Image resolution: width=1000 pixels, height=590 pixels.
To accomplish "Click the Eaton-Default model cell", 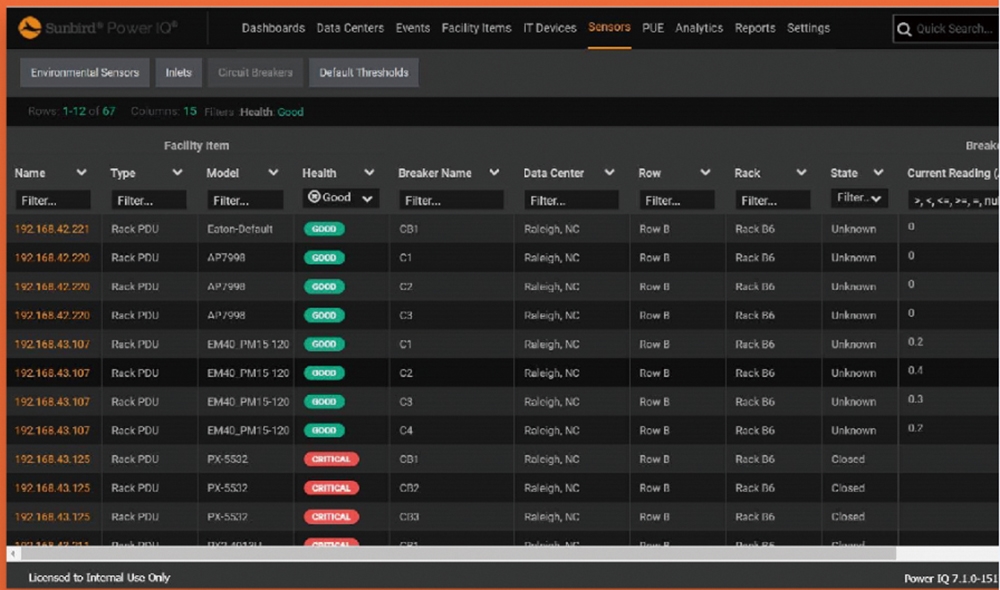I will pyautogui.click(x=240, y=228).
